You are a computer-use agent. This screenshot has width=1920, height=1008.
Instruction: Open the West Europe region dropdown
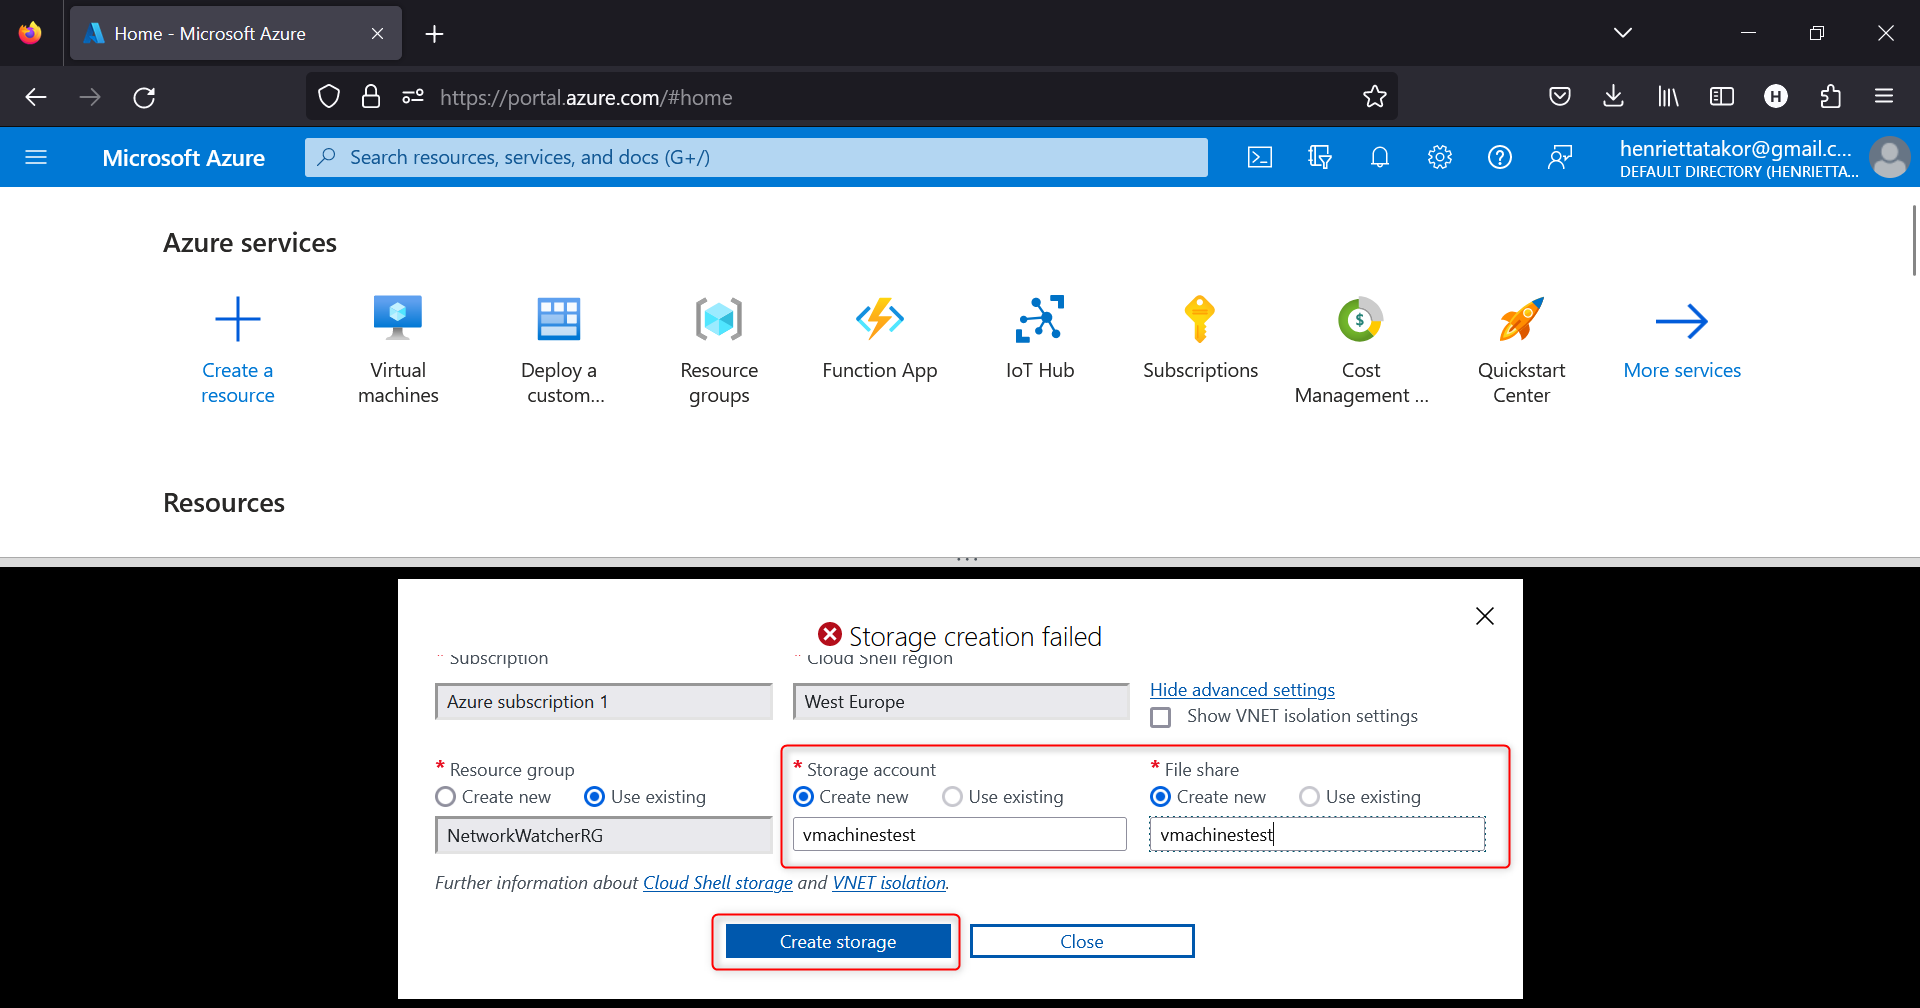pyautogui.click(x=961, y=702)
